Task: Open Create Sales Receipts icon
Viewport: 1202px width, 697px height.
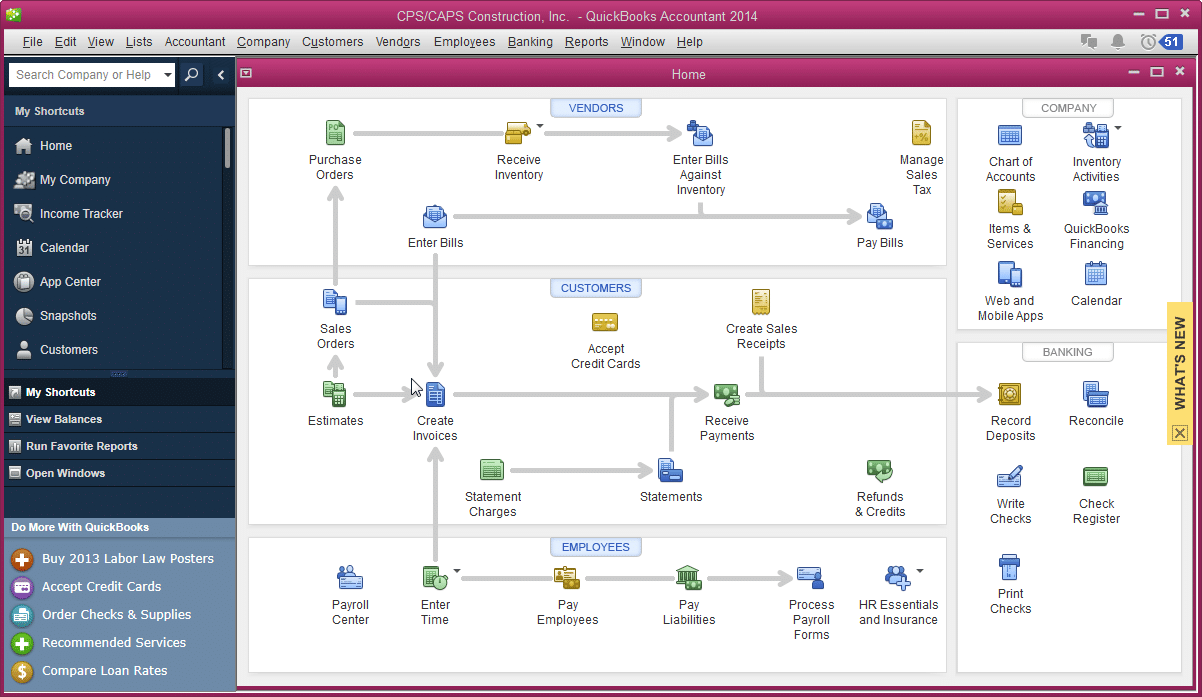Action: 761,301
